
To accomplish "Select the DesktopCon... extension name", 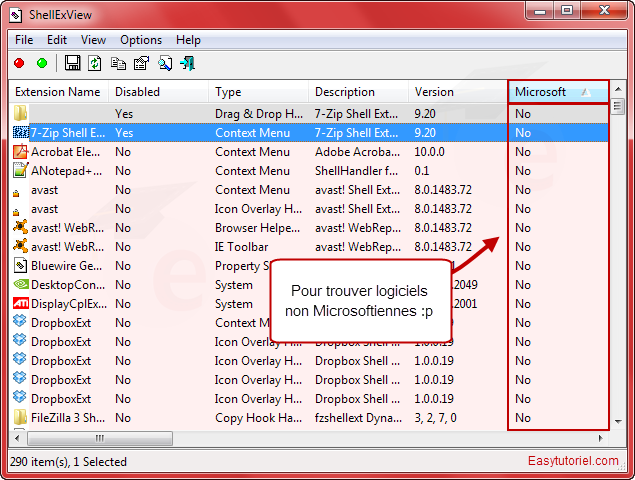I will pos(68,285).
